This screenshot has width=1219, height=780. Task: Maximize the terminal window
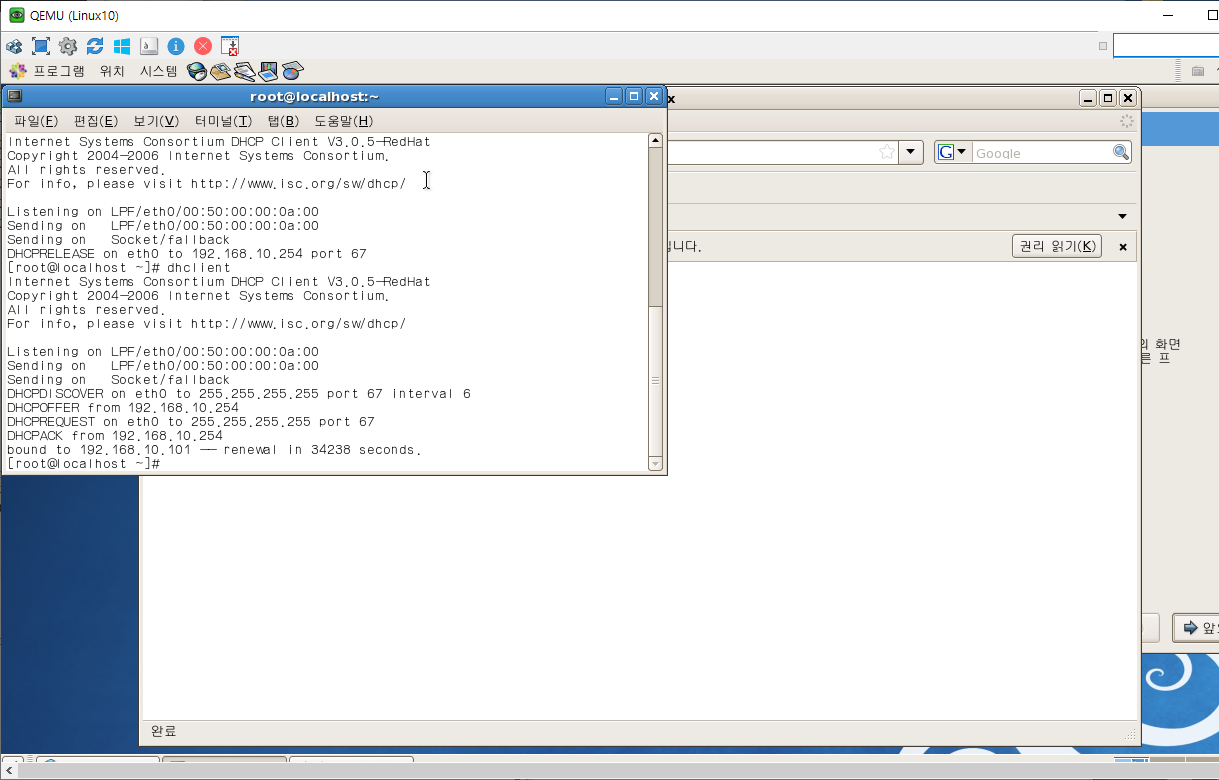(633, 96)
